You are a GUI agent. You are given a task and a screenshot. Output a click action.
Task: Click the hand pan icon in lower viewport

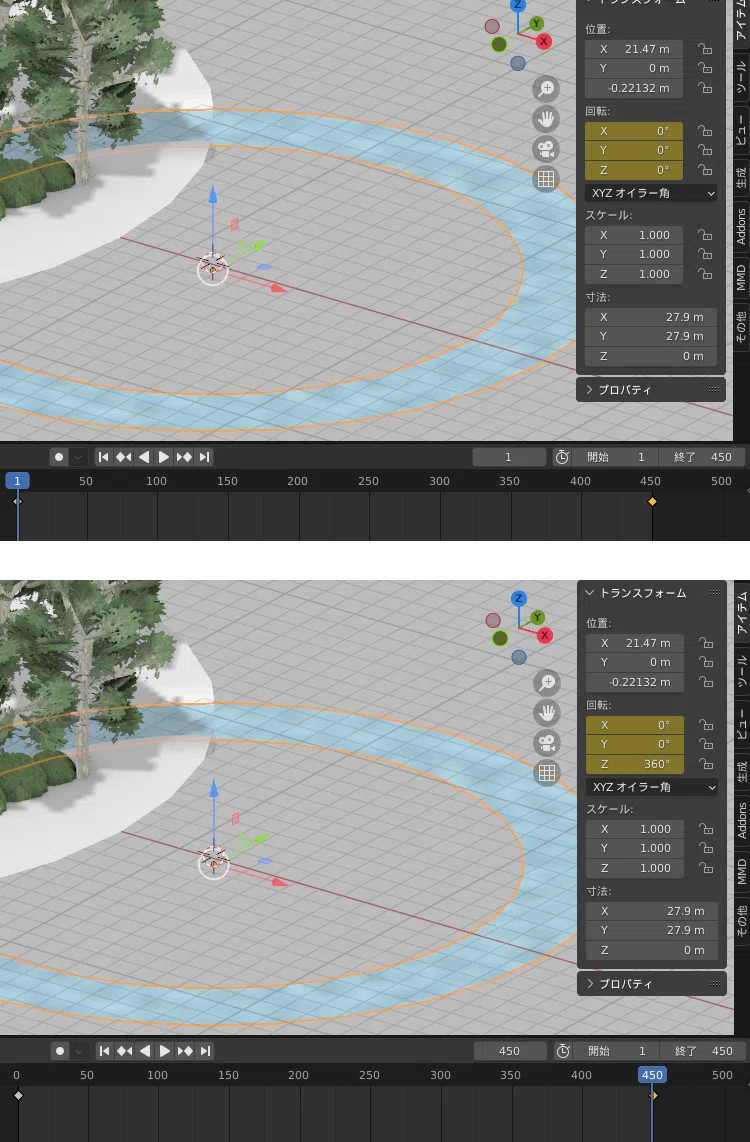[547, 712]
